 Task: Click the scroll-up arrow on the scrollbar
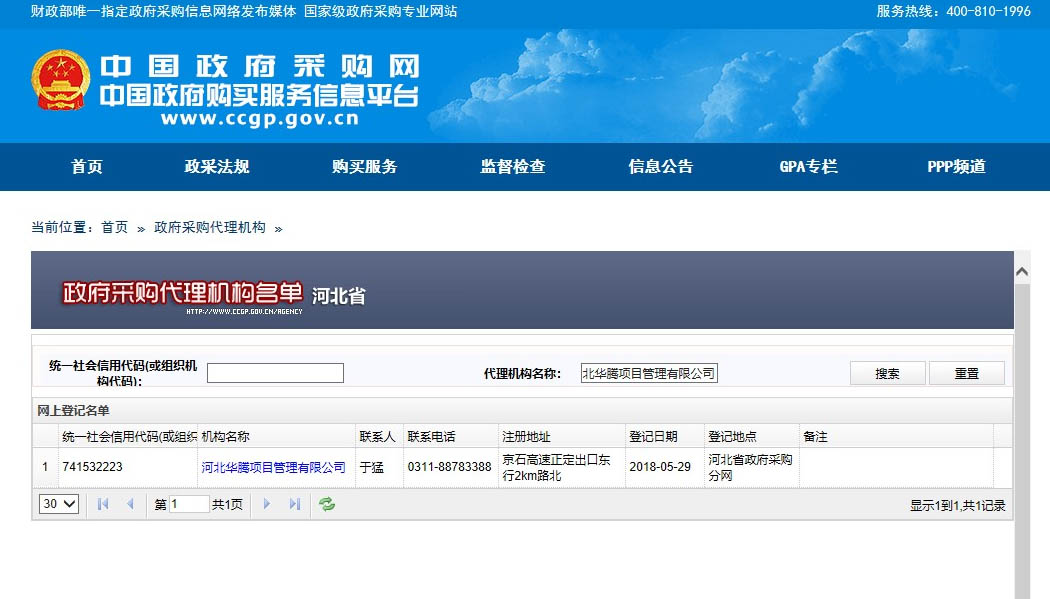[x=1022, y=271]
